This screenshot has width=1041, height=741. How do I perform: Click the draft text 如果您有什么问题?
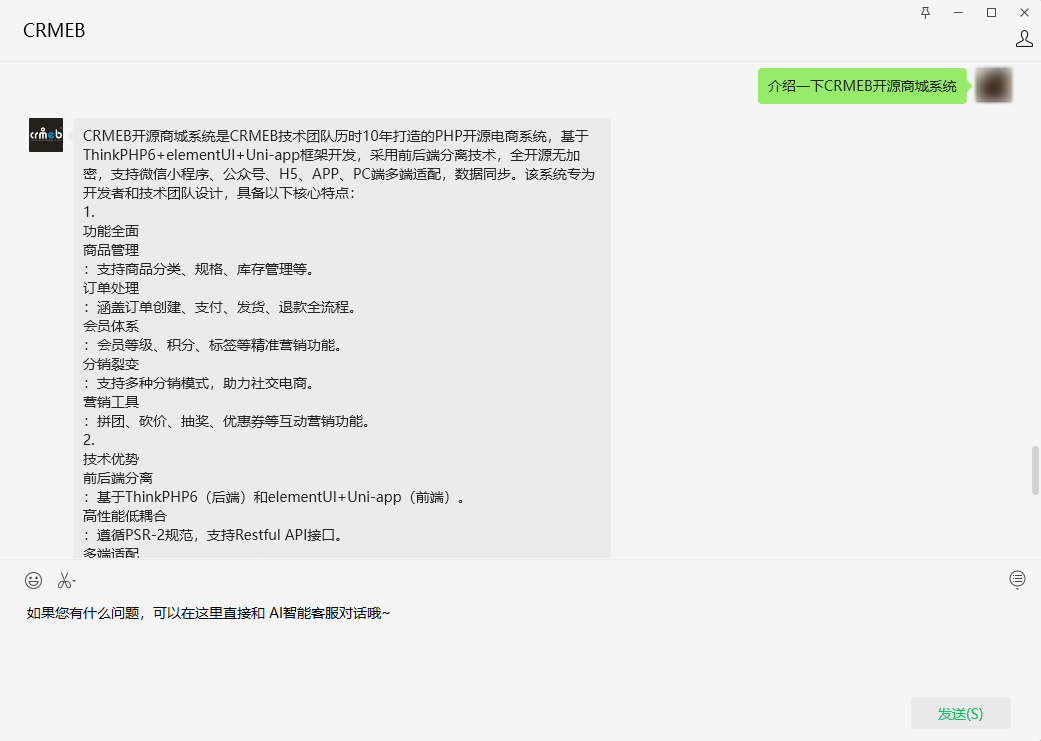(x=82, y=613)
